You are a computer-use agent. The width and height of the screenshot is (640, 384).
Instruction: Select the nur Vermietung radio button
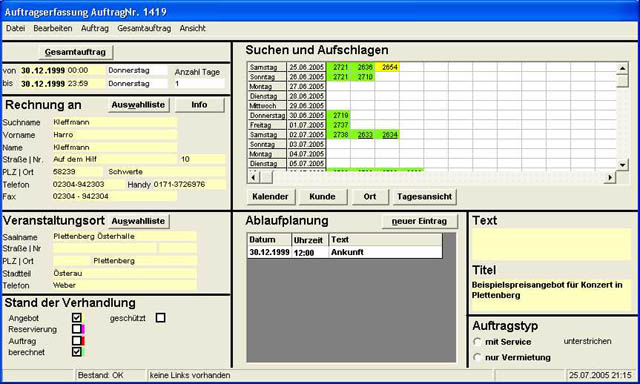(x=477, y=357)
